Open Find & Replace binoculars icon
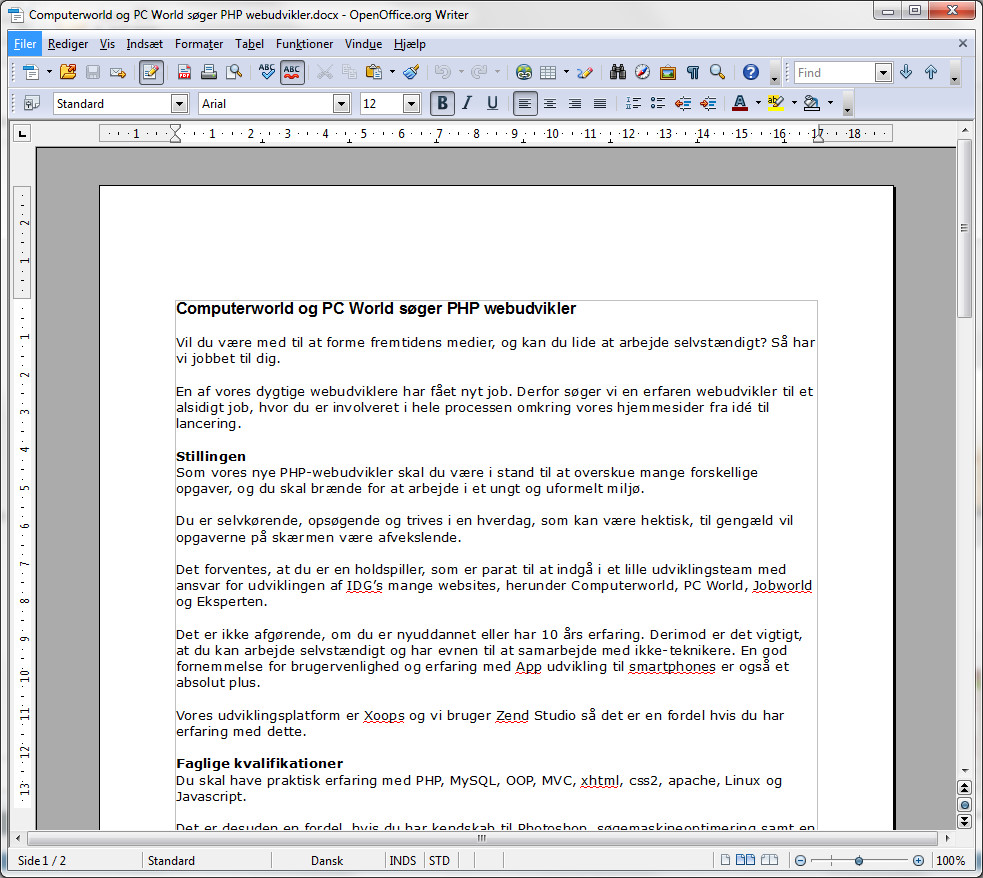The height and width of the screenshot is (878, 983). (617, 72)
